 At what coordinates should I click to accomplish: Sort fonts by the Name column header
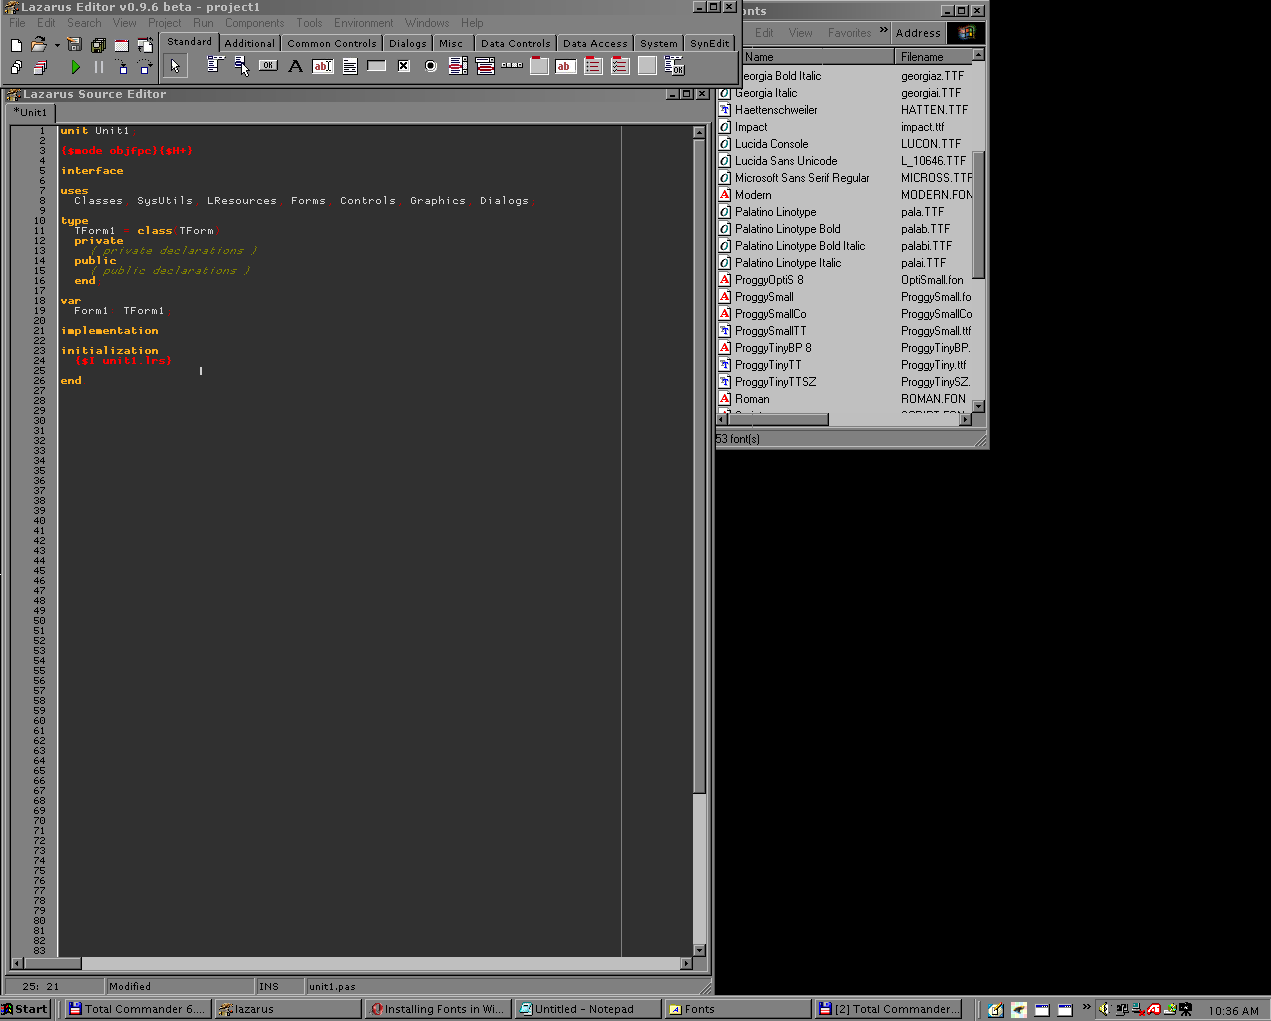point(817,57)
